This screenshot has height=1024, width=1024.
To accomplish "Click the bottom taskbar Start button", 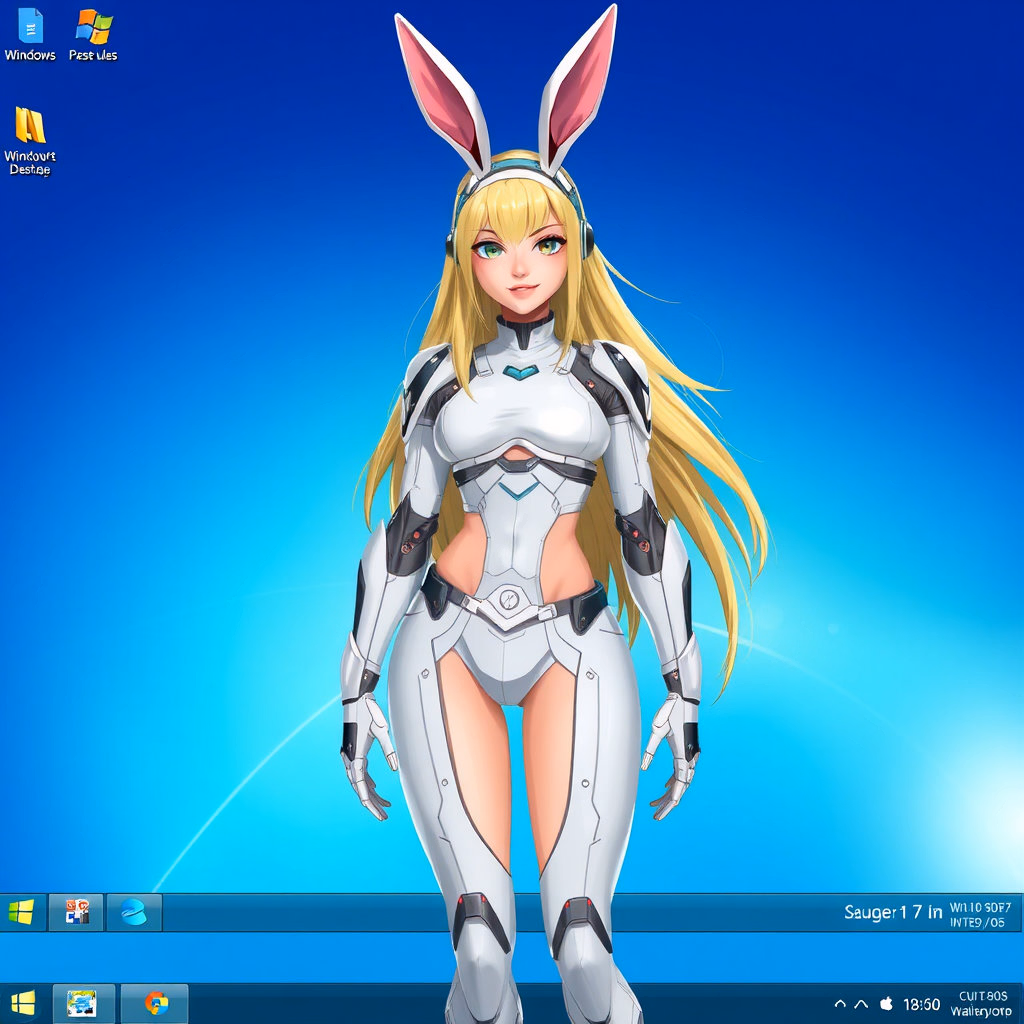I will [23, 1002].
